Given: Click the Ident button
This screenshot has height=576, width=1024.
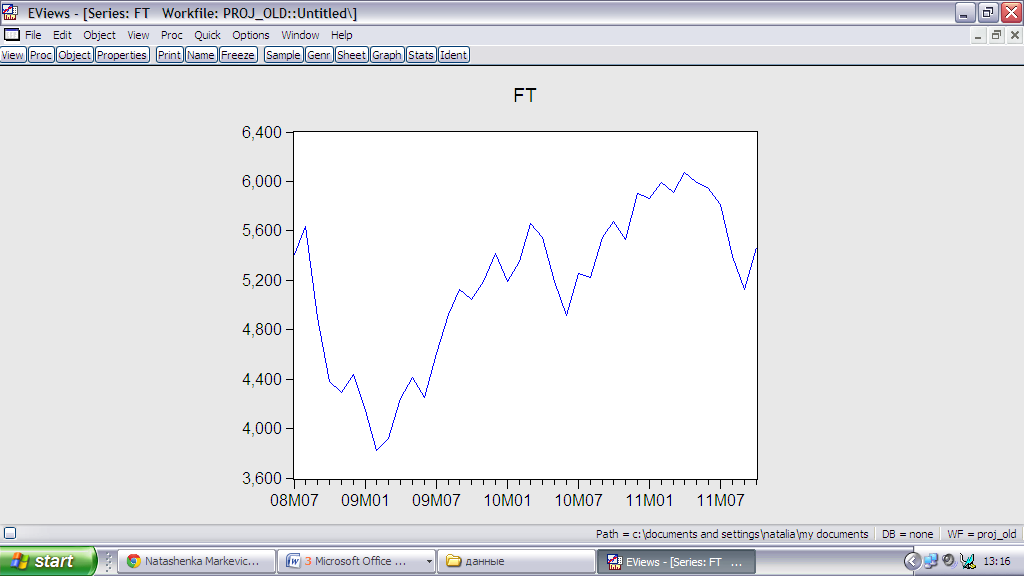Looking at the screenshot, I should click(453, 55).
